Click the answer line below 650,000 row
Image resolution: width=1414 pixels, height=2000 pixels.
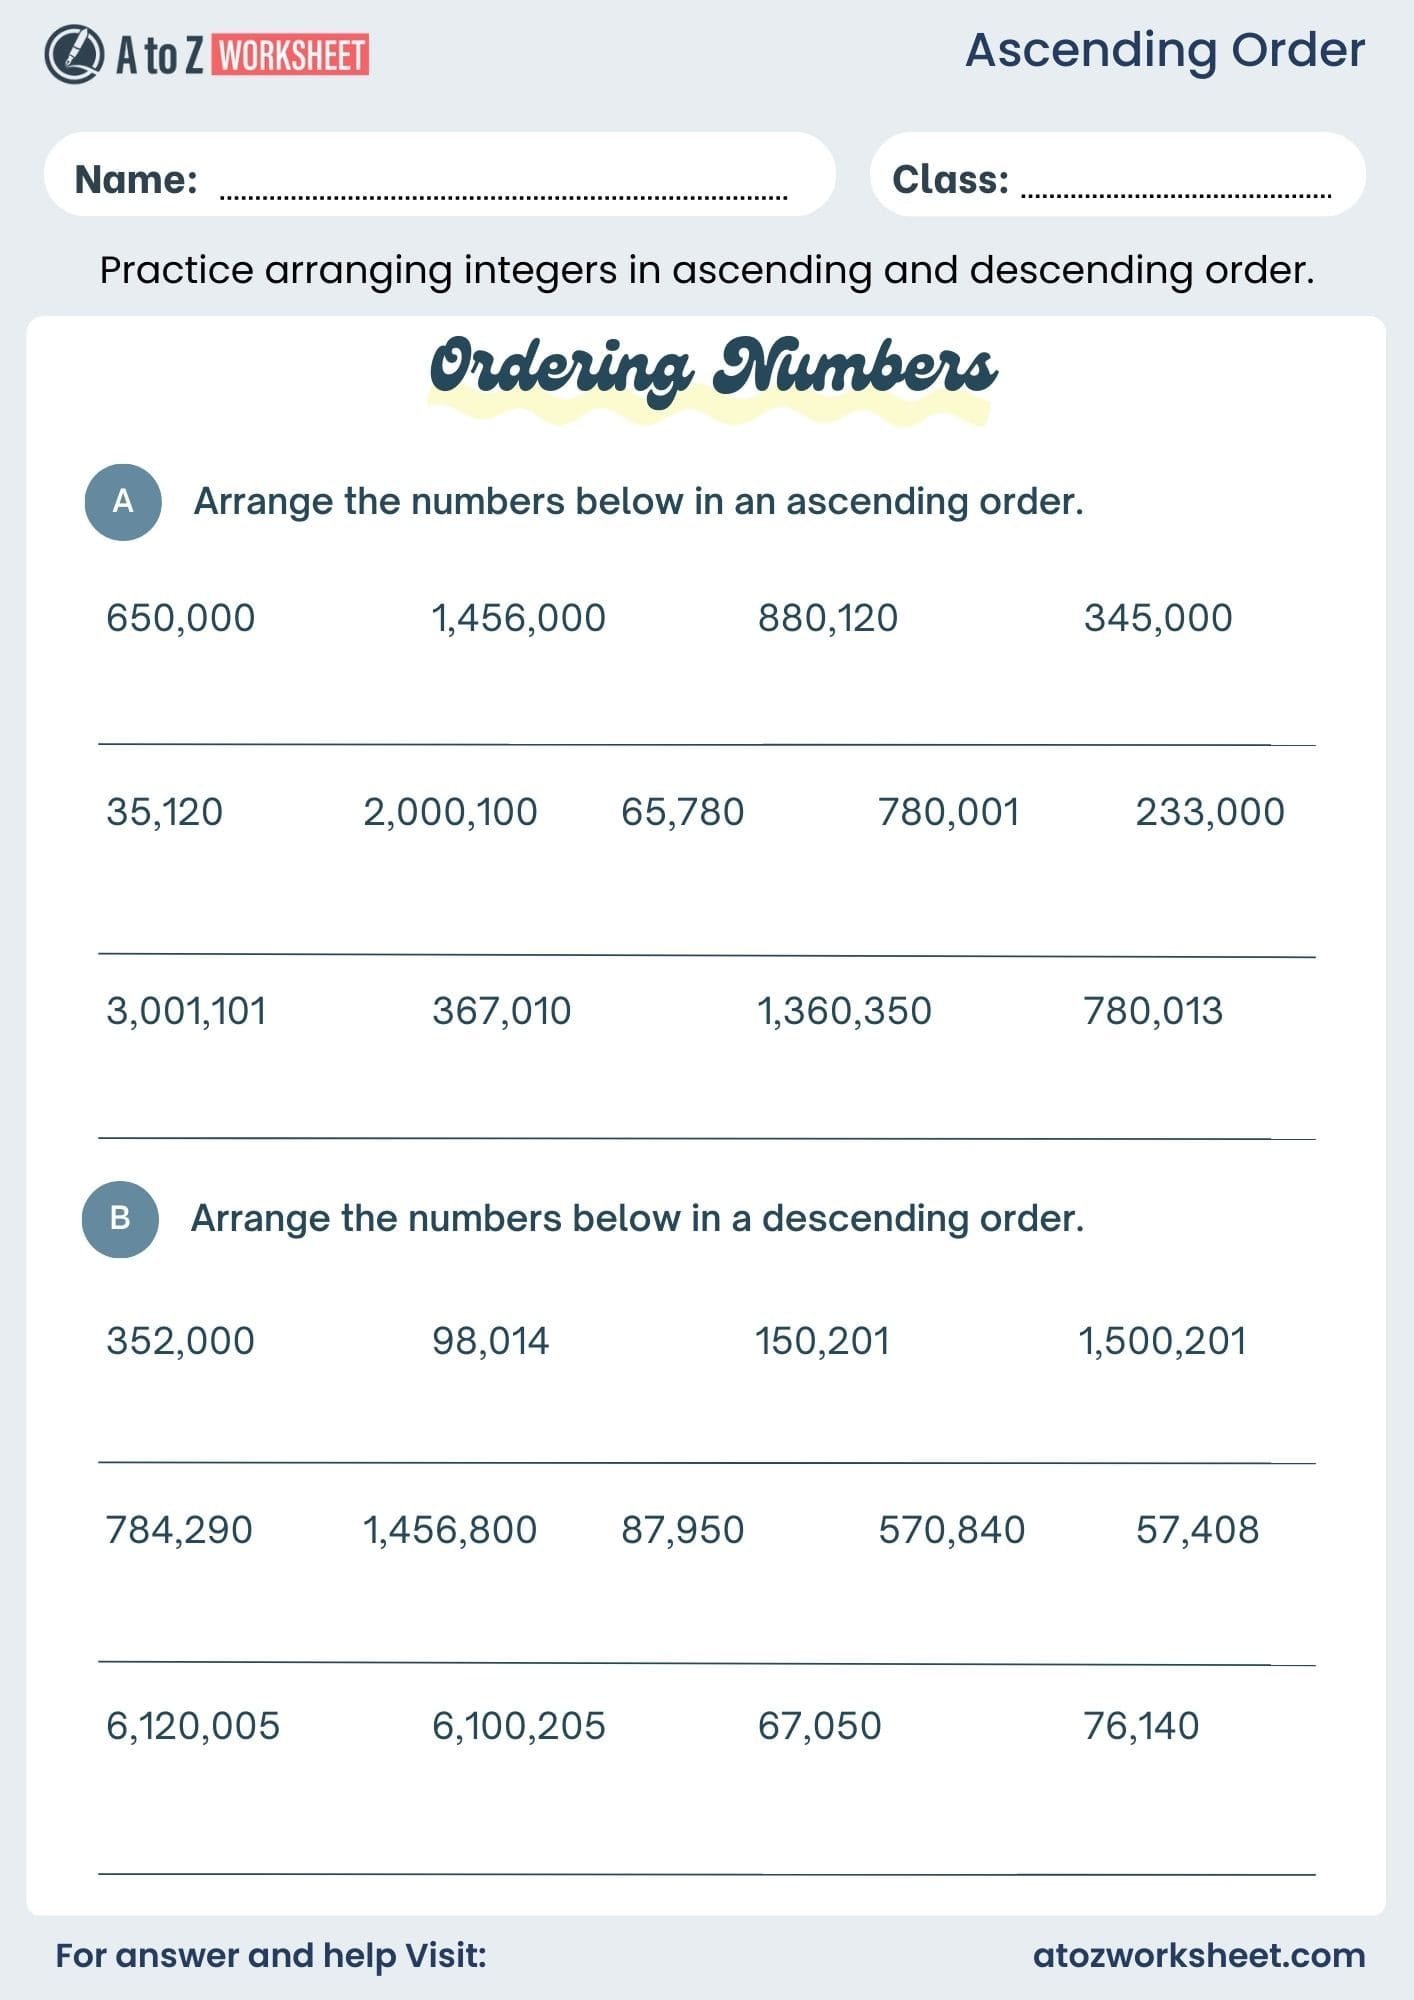coord(706,744)
